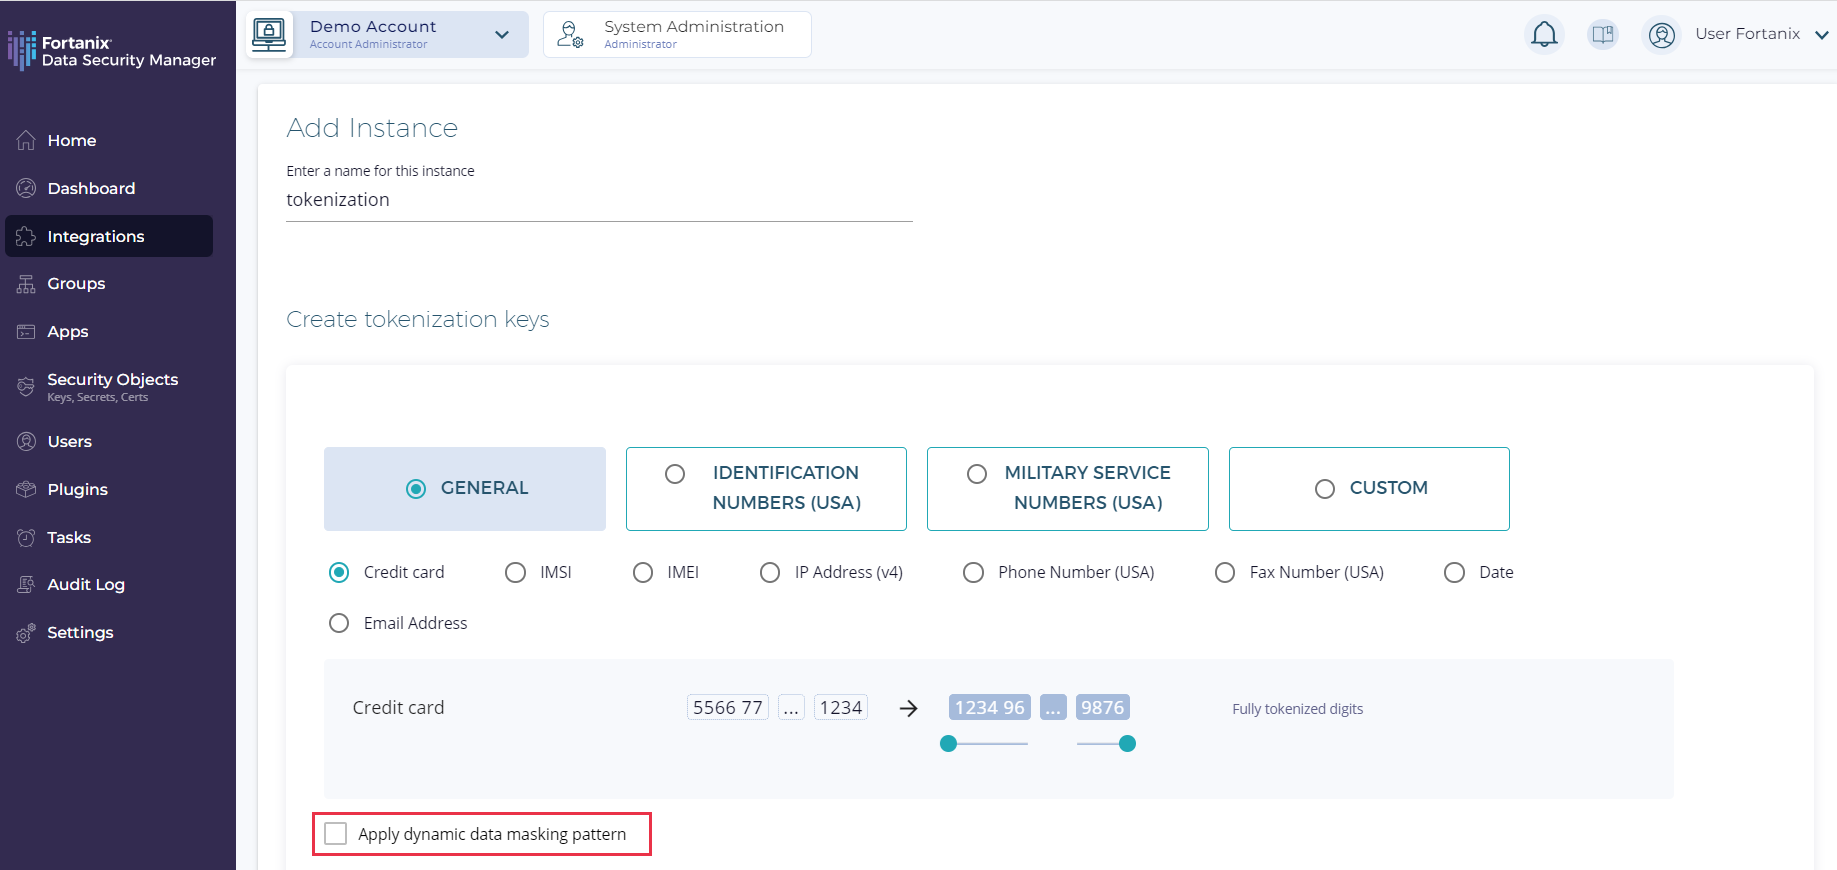This screenshot has height=870, width=1837.
Task: Select the CUSTOM token type button
Action: pyautogui.click(x=1368, y=488)
